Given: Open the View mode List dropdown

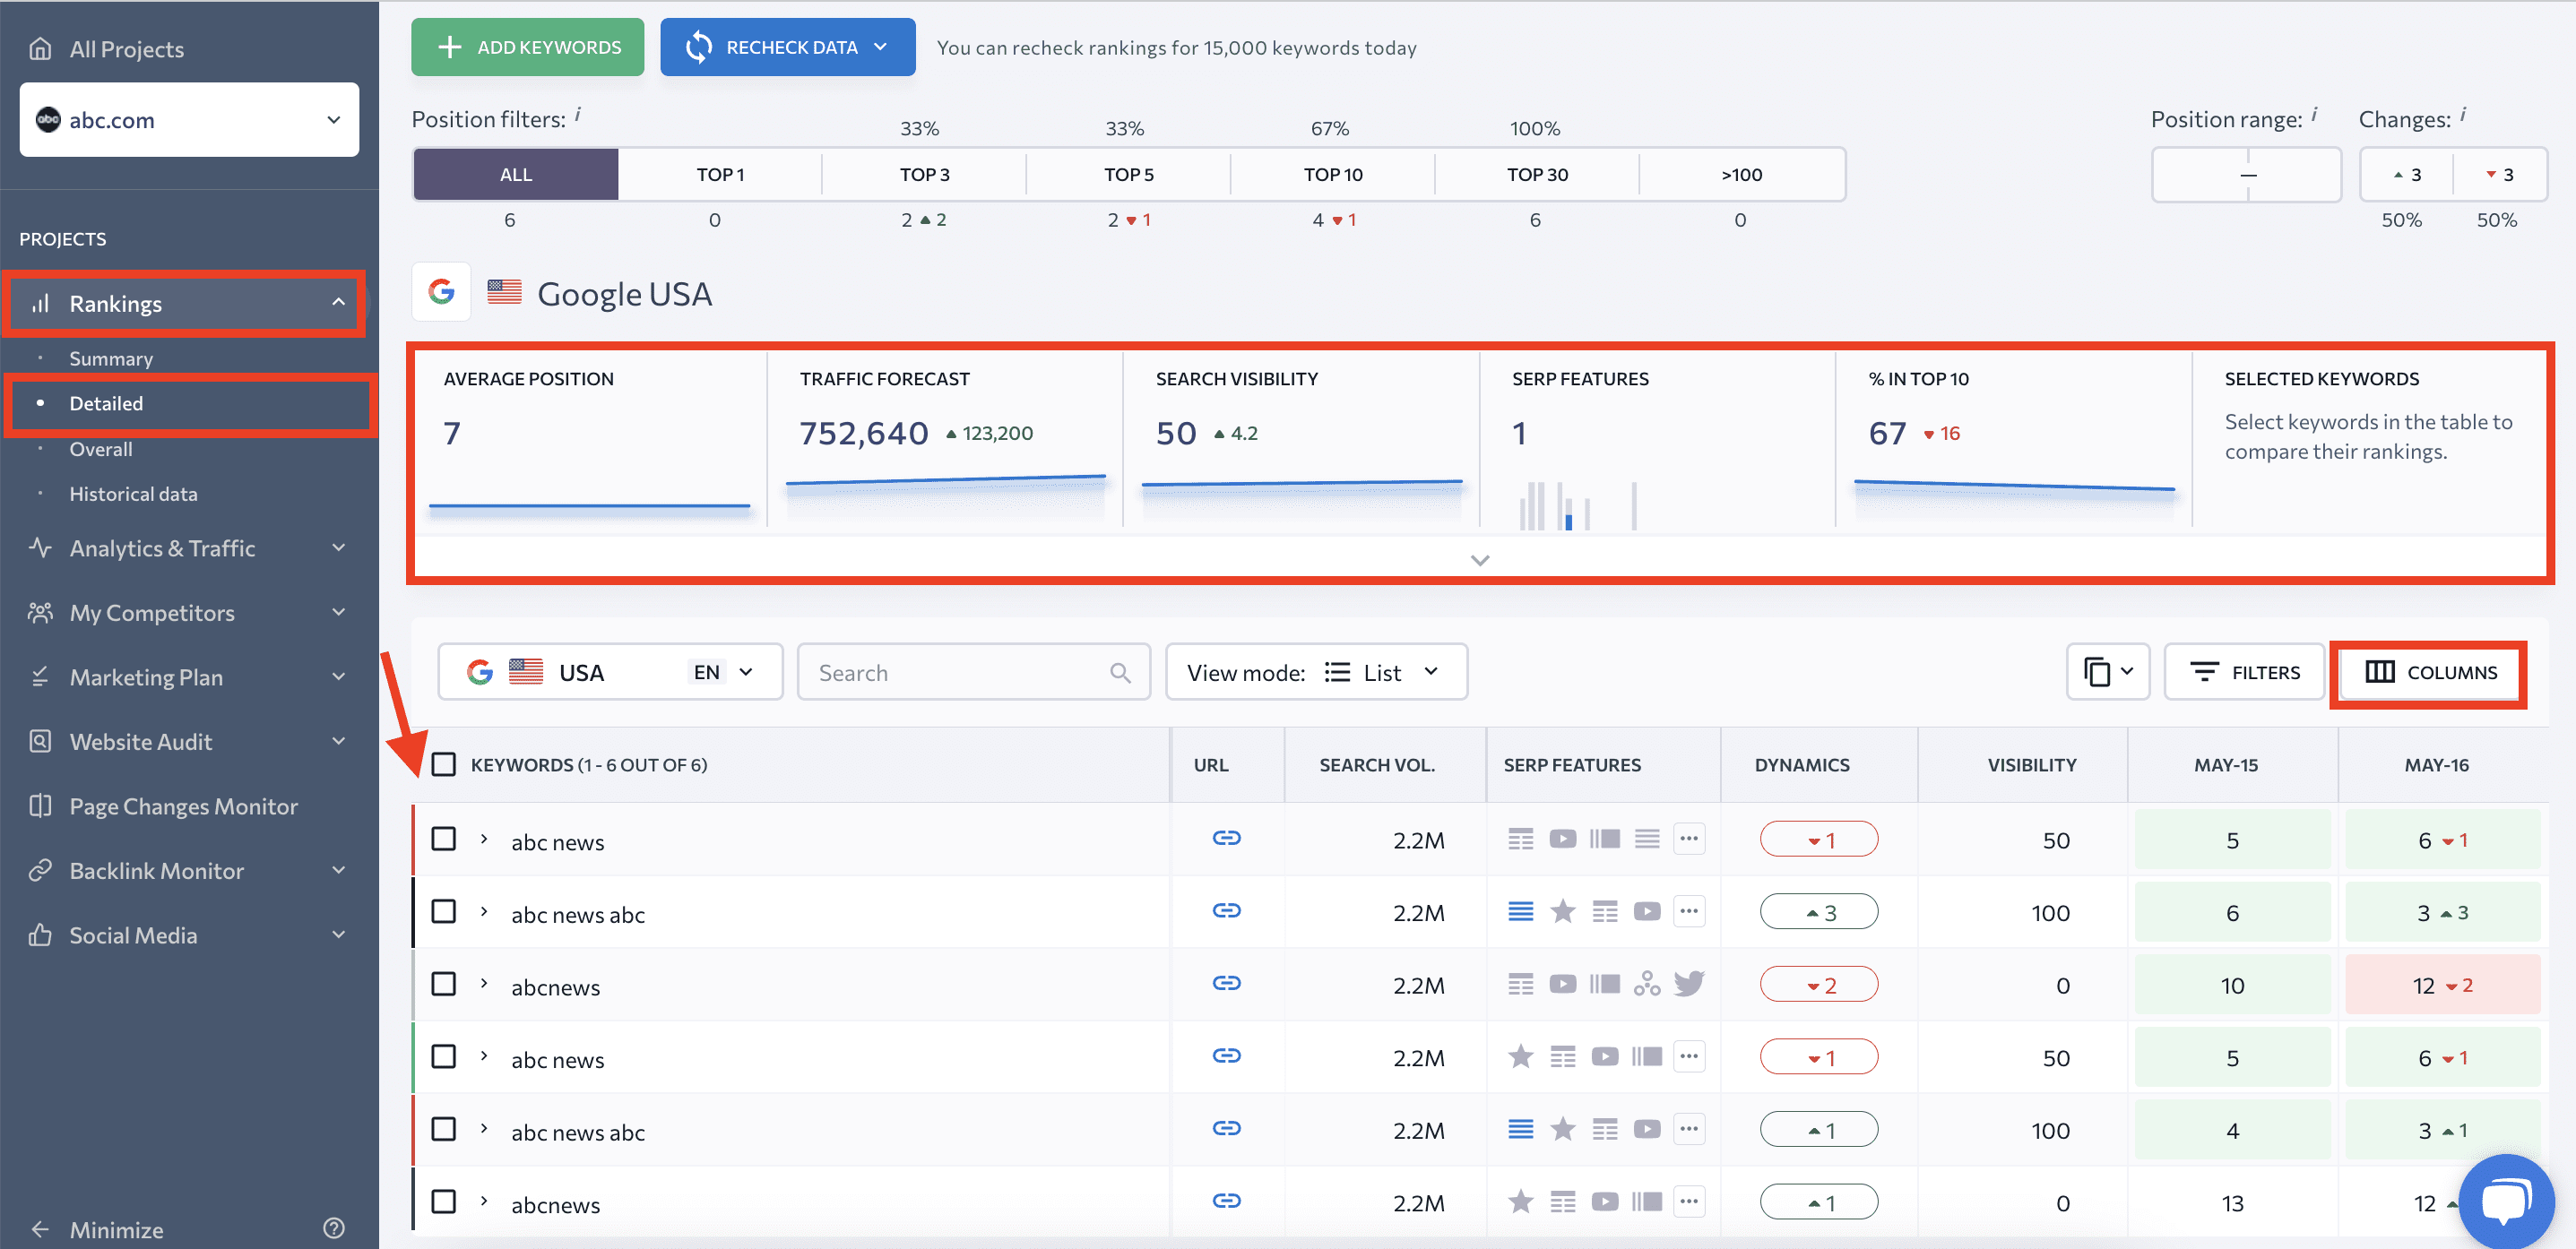Looking at the screenshot, I should click(1316, 672).
